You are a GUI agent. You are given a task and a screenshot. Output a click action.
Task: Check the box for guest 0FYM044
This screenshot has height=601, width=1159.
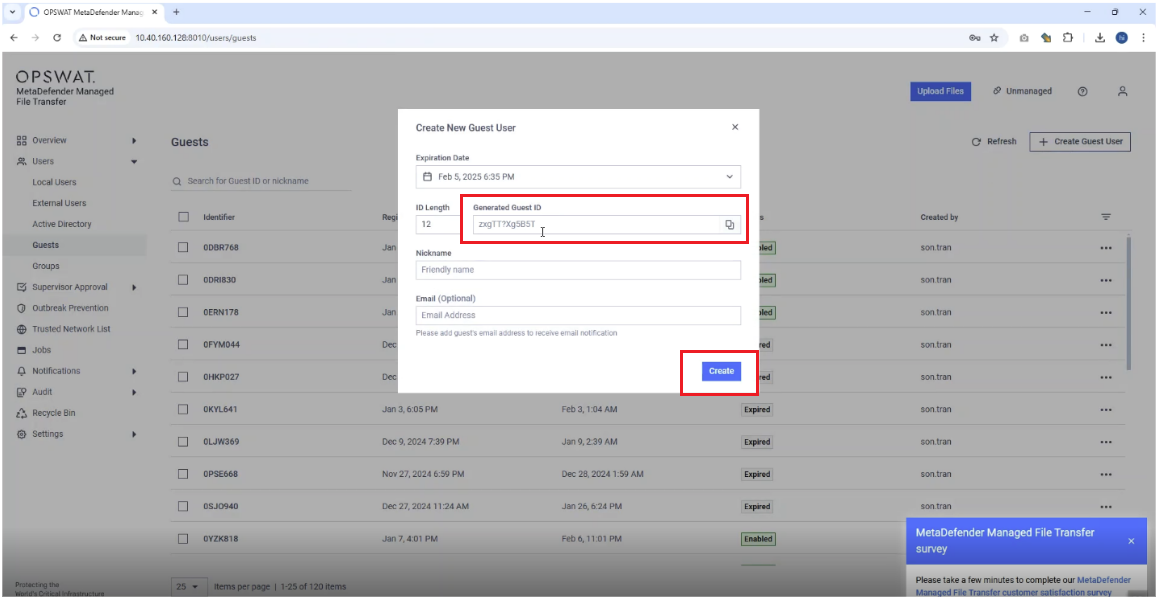(x=183, y=344)
